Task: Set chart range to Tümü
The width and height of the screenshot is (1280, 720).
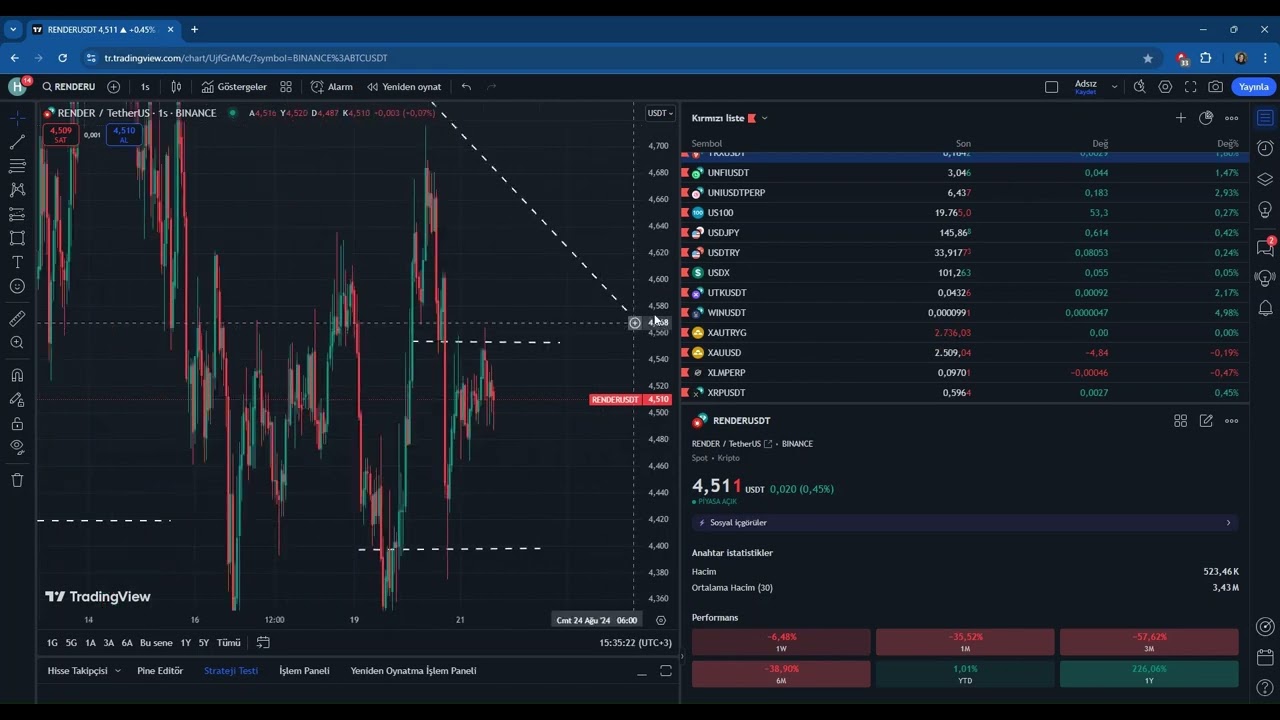Action: [x=229, y=643]
